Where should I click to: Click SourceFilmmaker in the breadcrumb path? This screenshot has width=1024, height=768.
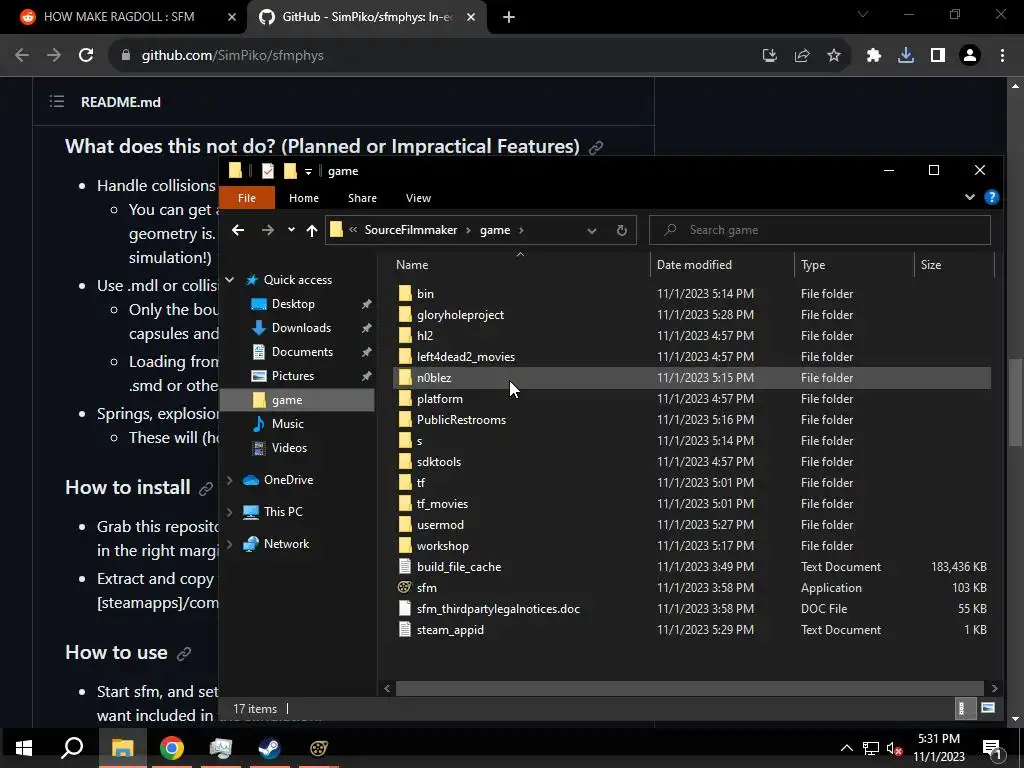tap(411, 230)
